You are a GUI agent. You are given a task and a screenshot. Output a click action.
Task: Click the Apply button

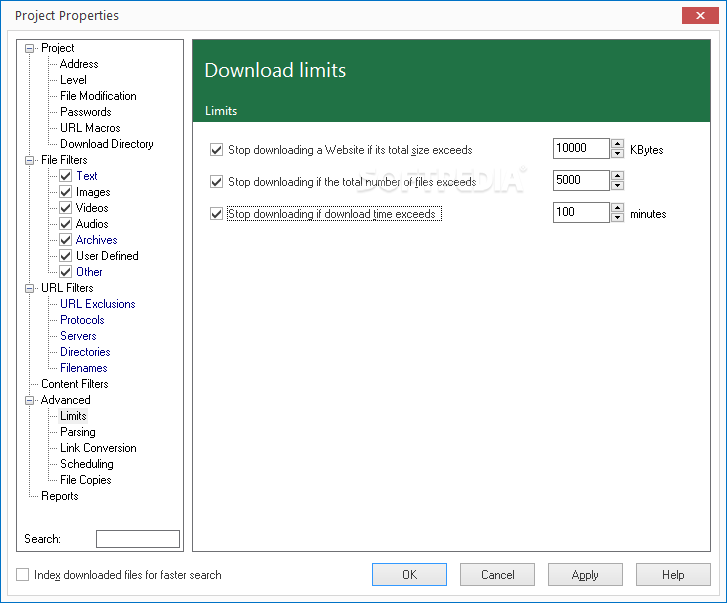tap(585, 575)
